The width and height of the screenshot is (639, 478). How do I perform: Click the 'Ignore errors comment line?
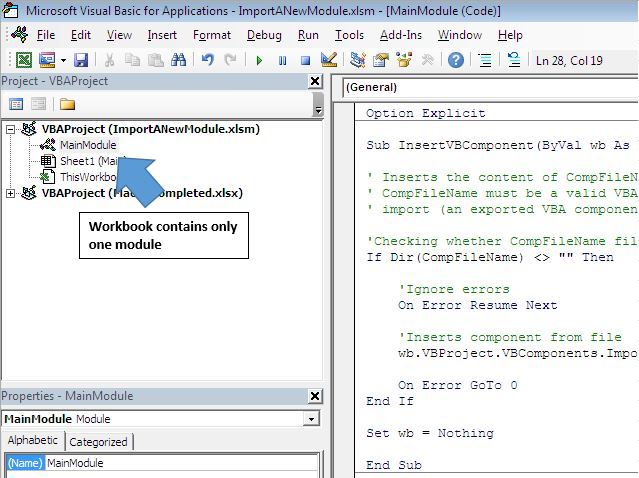pyautogui.click(x=454, y=289)
